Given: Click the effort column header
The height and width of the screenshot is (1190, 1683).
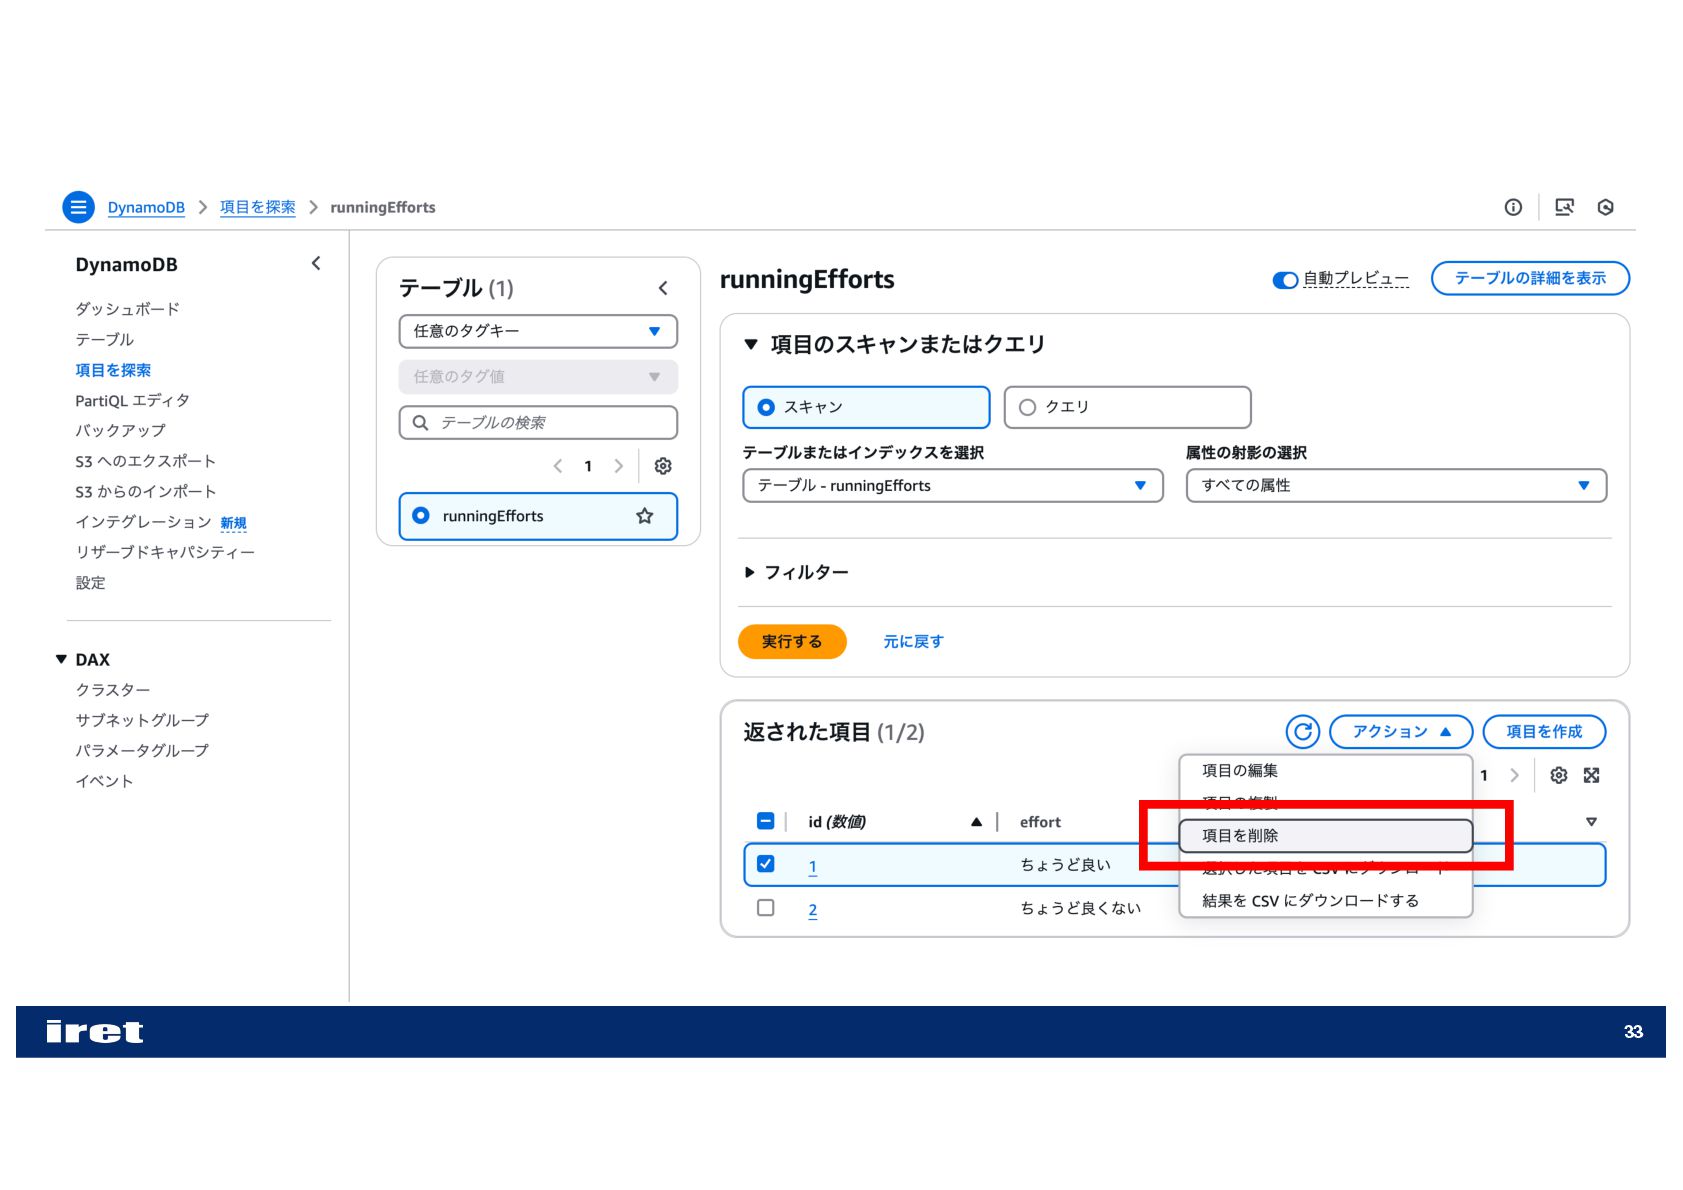Looking at the screenshot, I should point(1040,822).
